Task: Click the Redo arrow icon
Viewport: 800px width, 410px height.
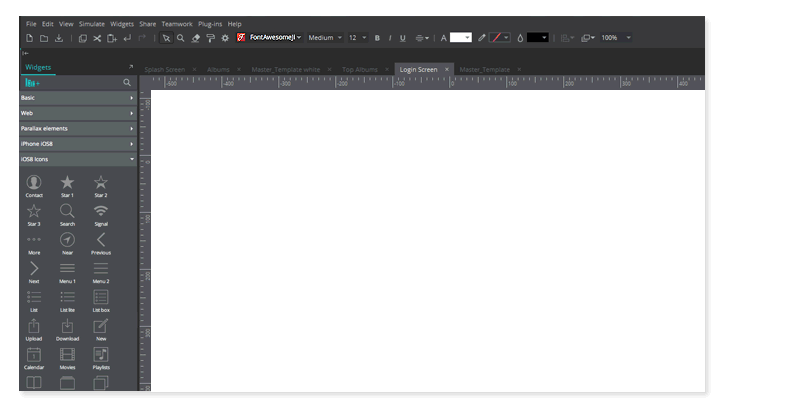Action: (142, 38)
